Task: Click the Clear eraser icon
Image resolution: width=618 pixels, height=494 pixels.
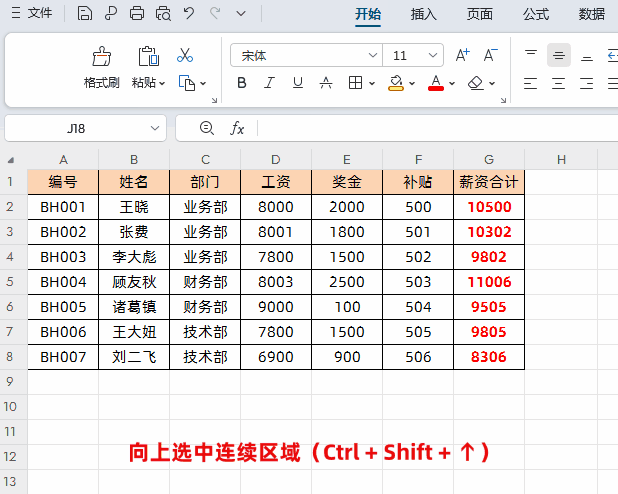Action: 476,83
